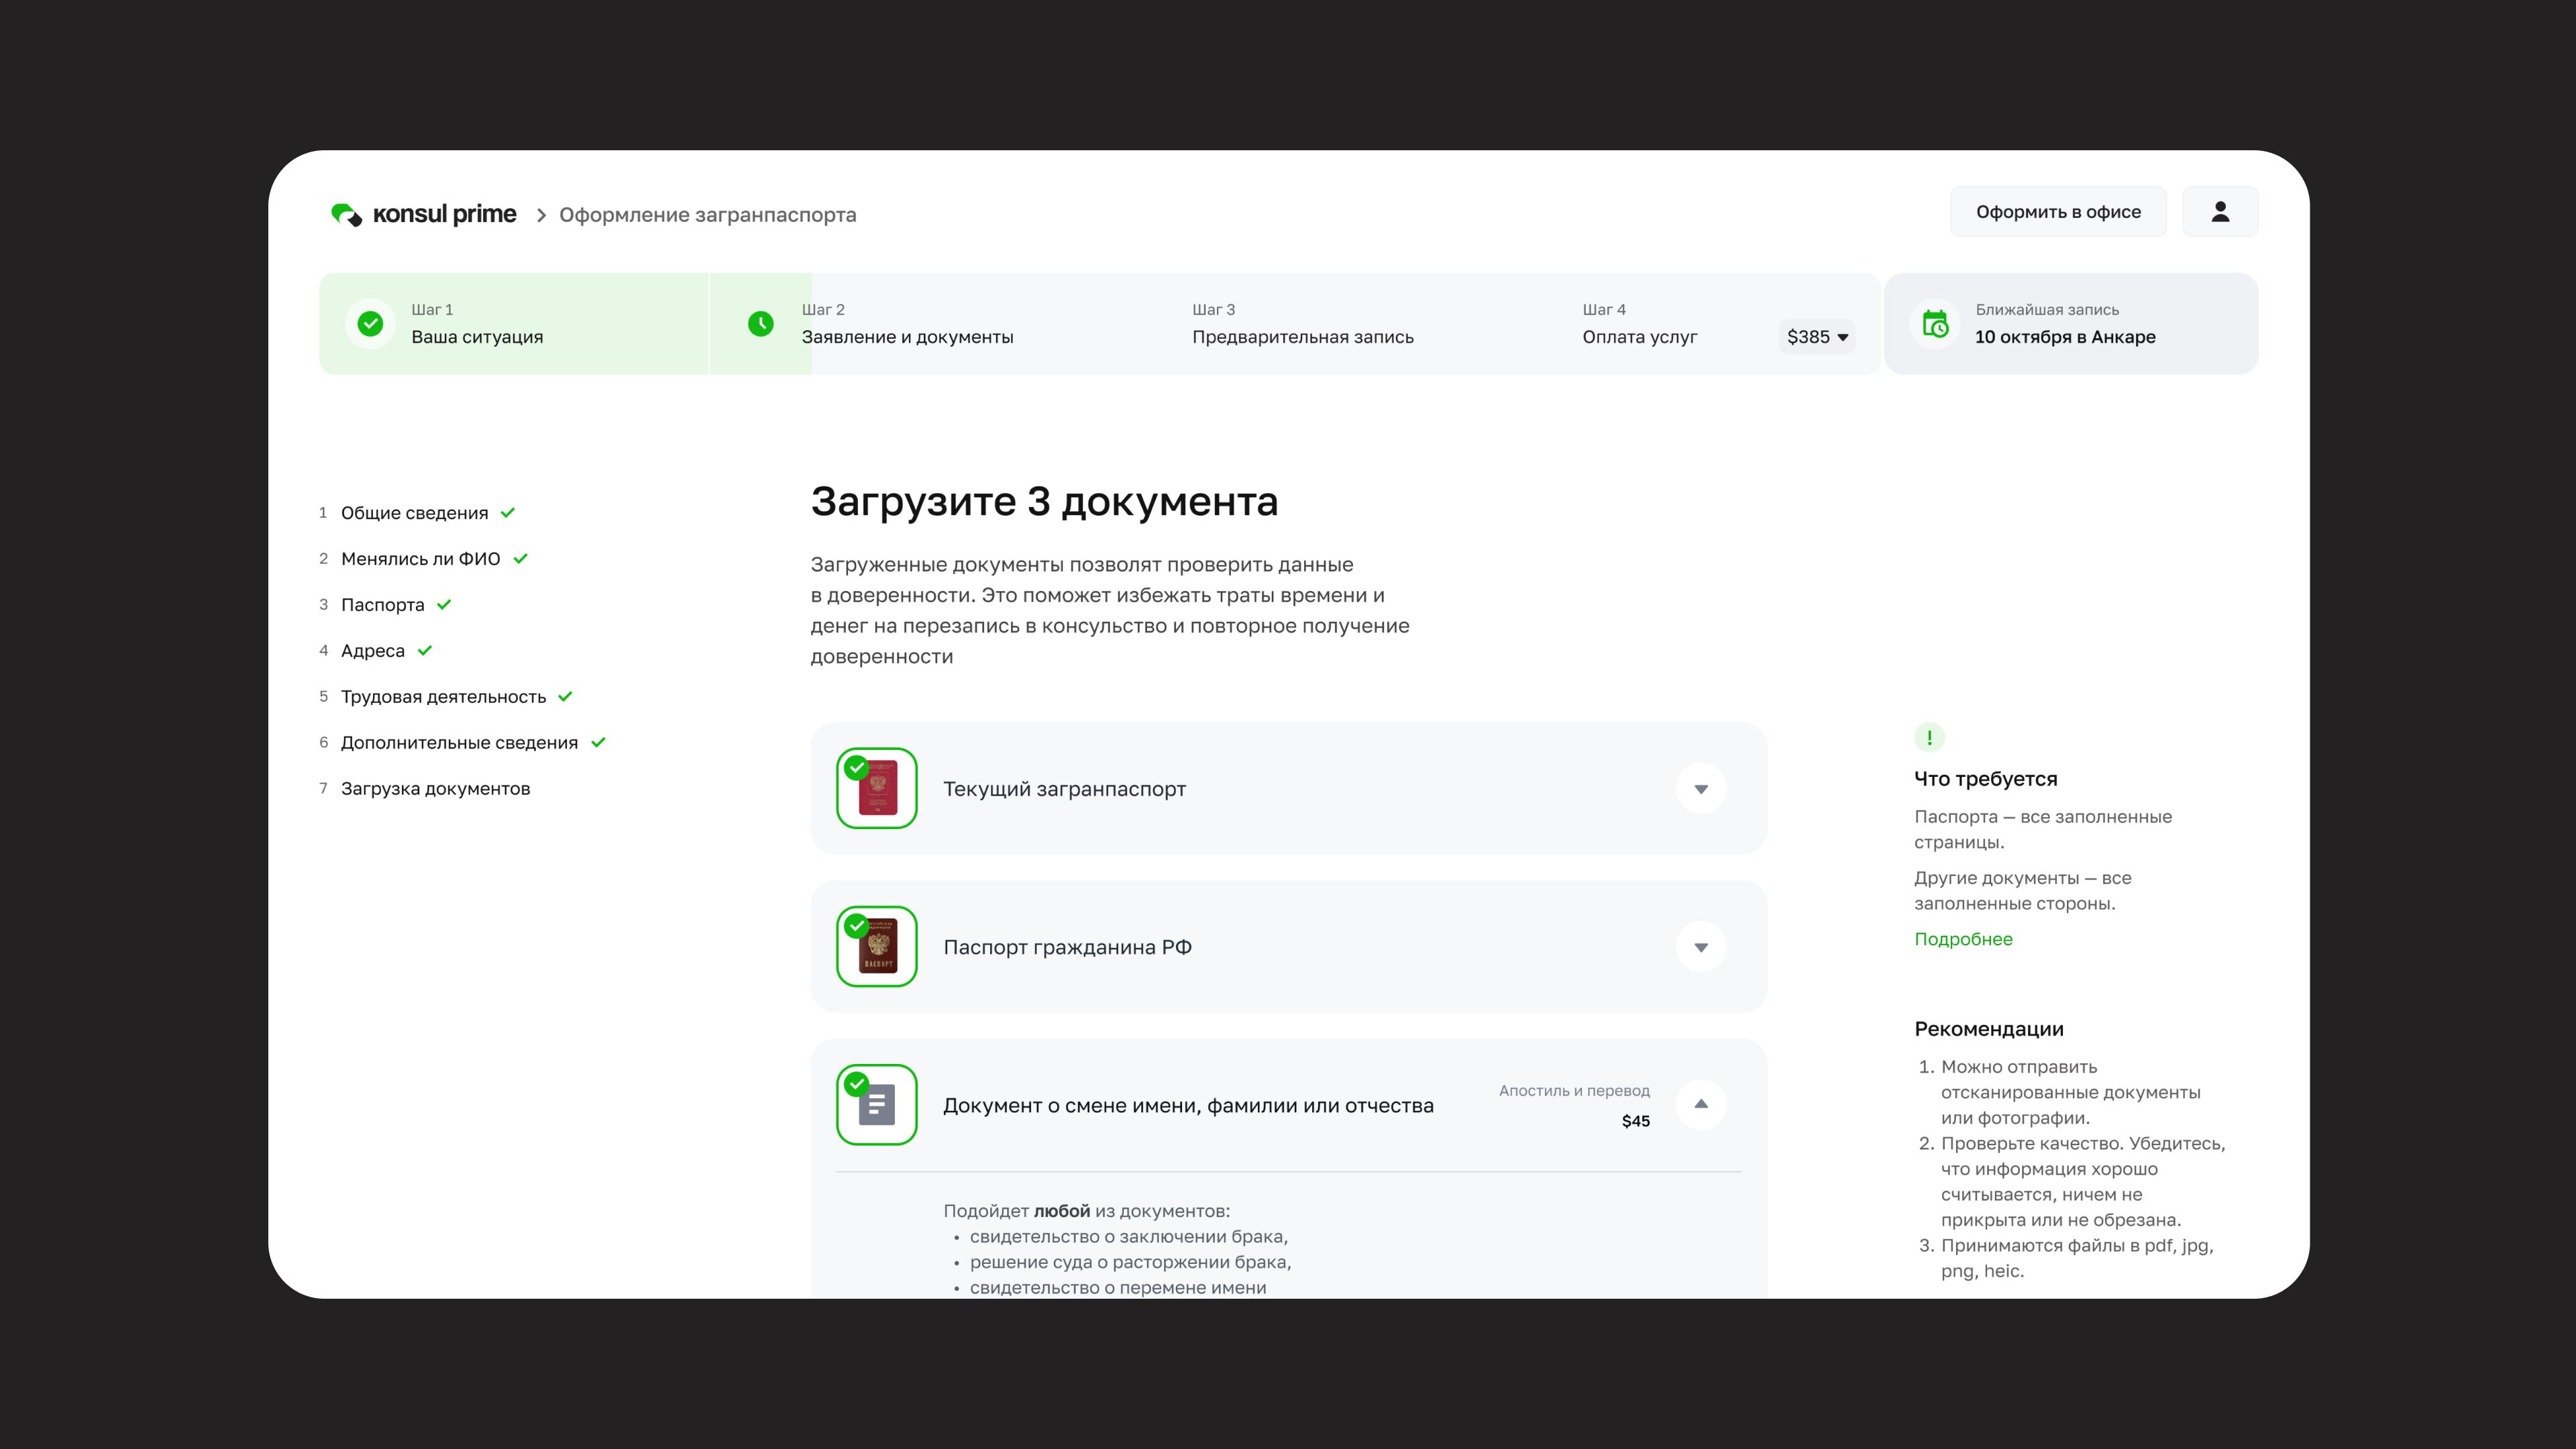Viewport: 2576px width, 1449px height.
Task: Expand the Текущий загранпаспорт section
Action: tap(1700, 789)
